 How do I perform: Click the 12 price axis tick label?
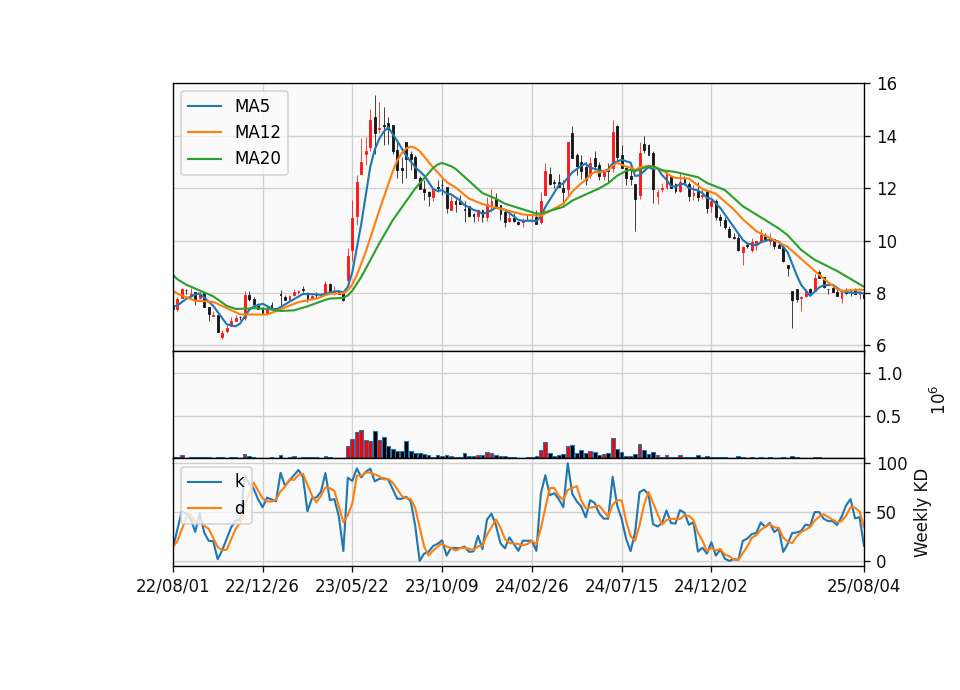(x=887, y=189)
